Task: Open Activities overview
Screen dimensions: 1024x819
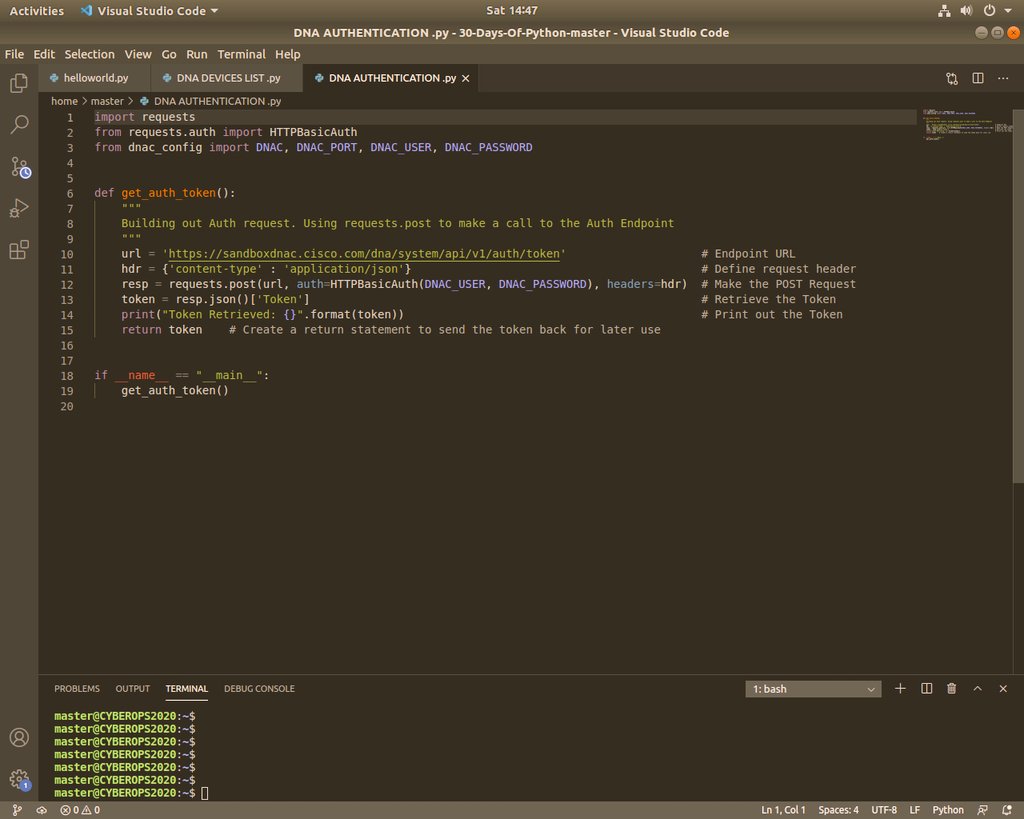Action: pyautogui.click(x=37, y=11)
